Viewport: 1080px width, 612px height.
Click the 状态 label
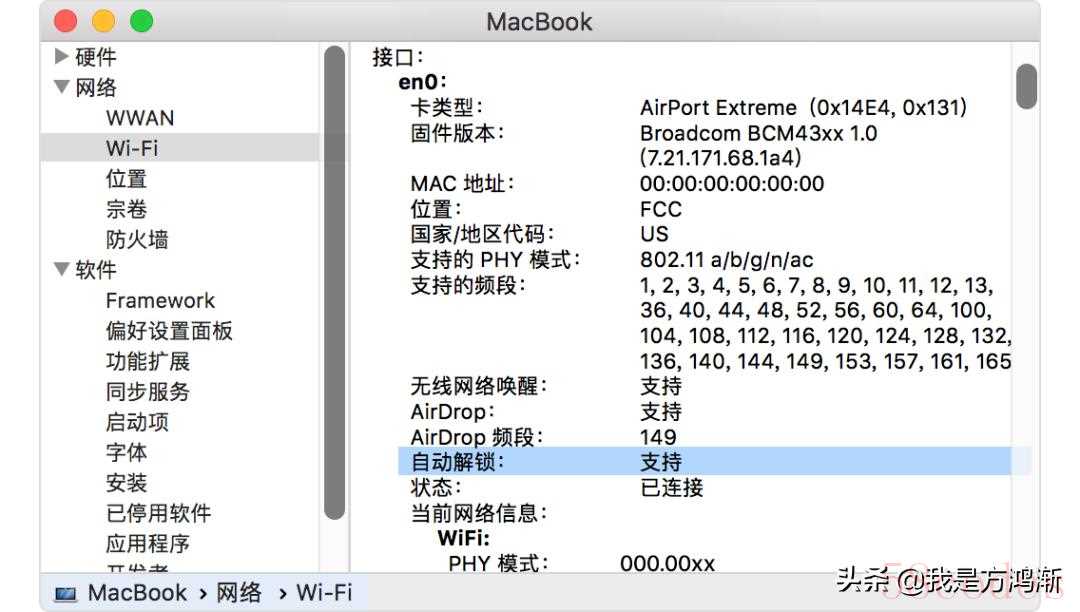click(436, 487)
